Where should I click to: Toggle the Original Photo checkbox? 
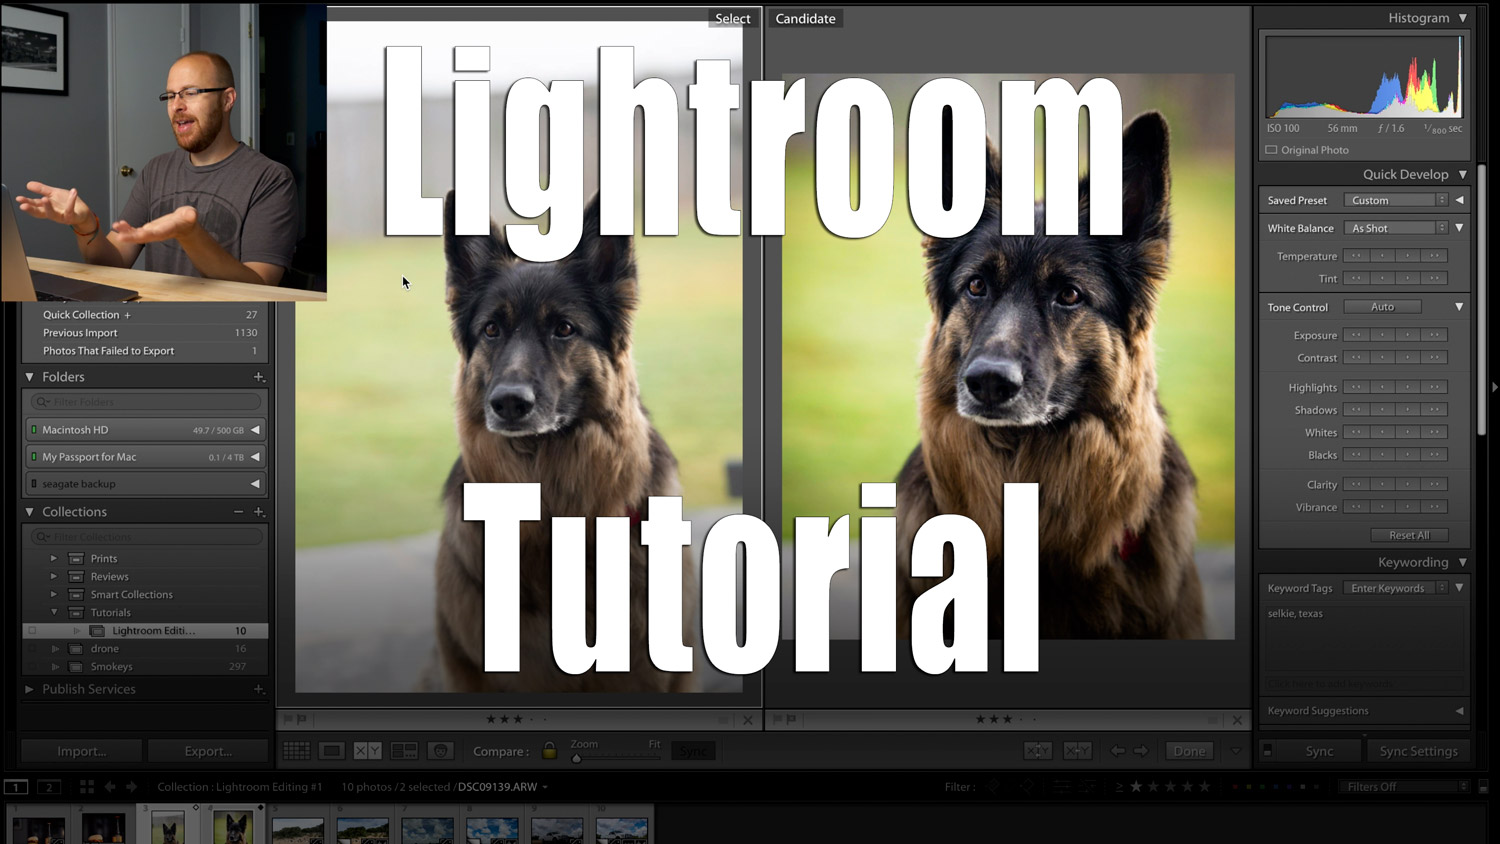point(1271,149)
